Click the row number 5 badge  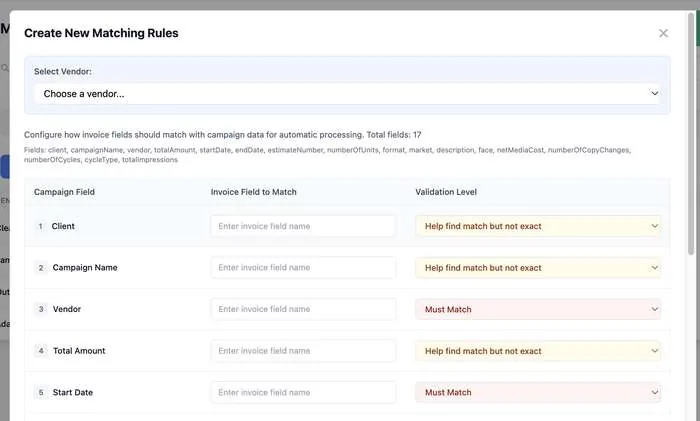(x=41, y=392)
